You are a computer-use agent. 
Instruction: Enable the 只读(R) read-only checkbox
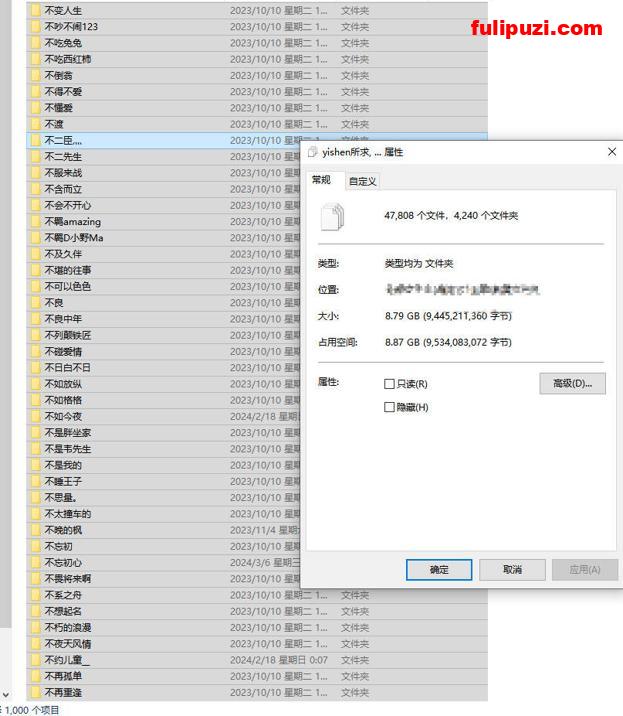(x=389, y=384)
